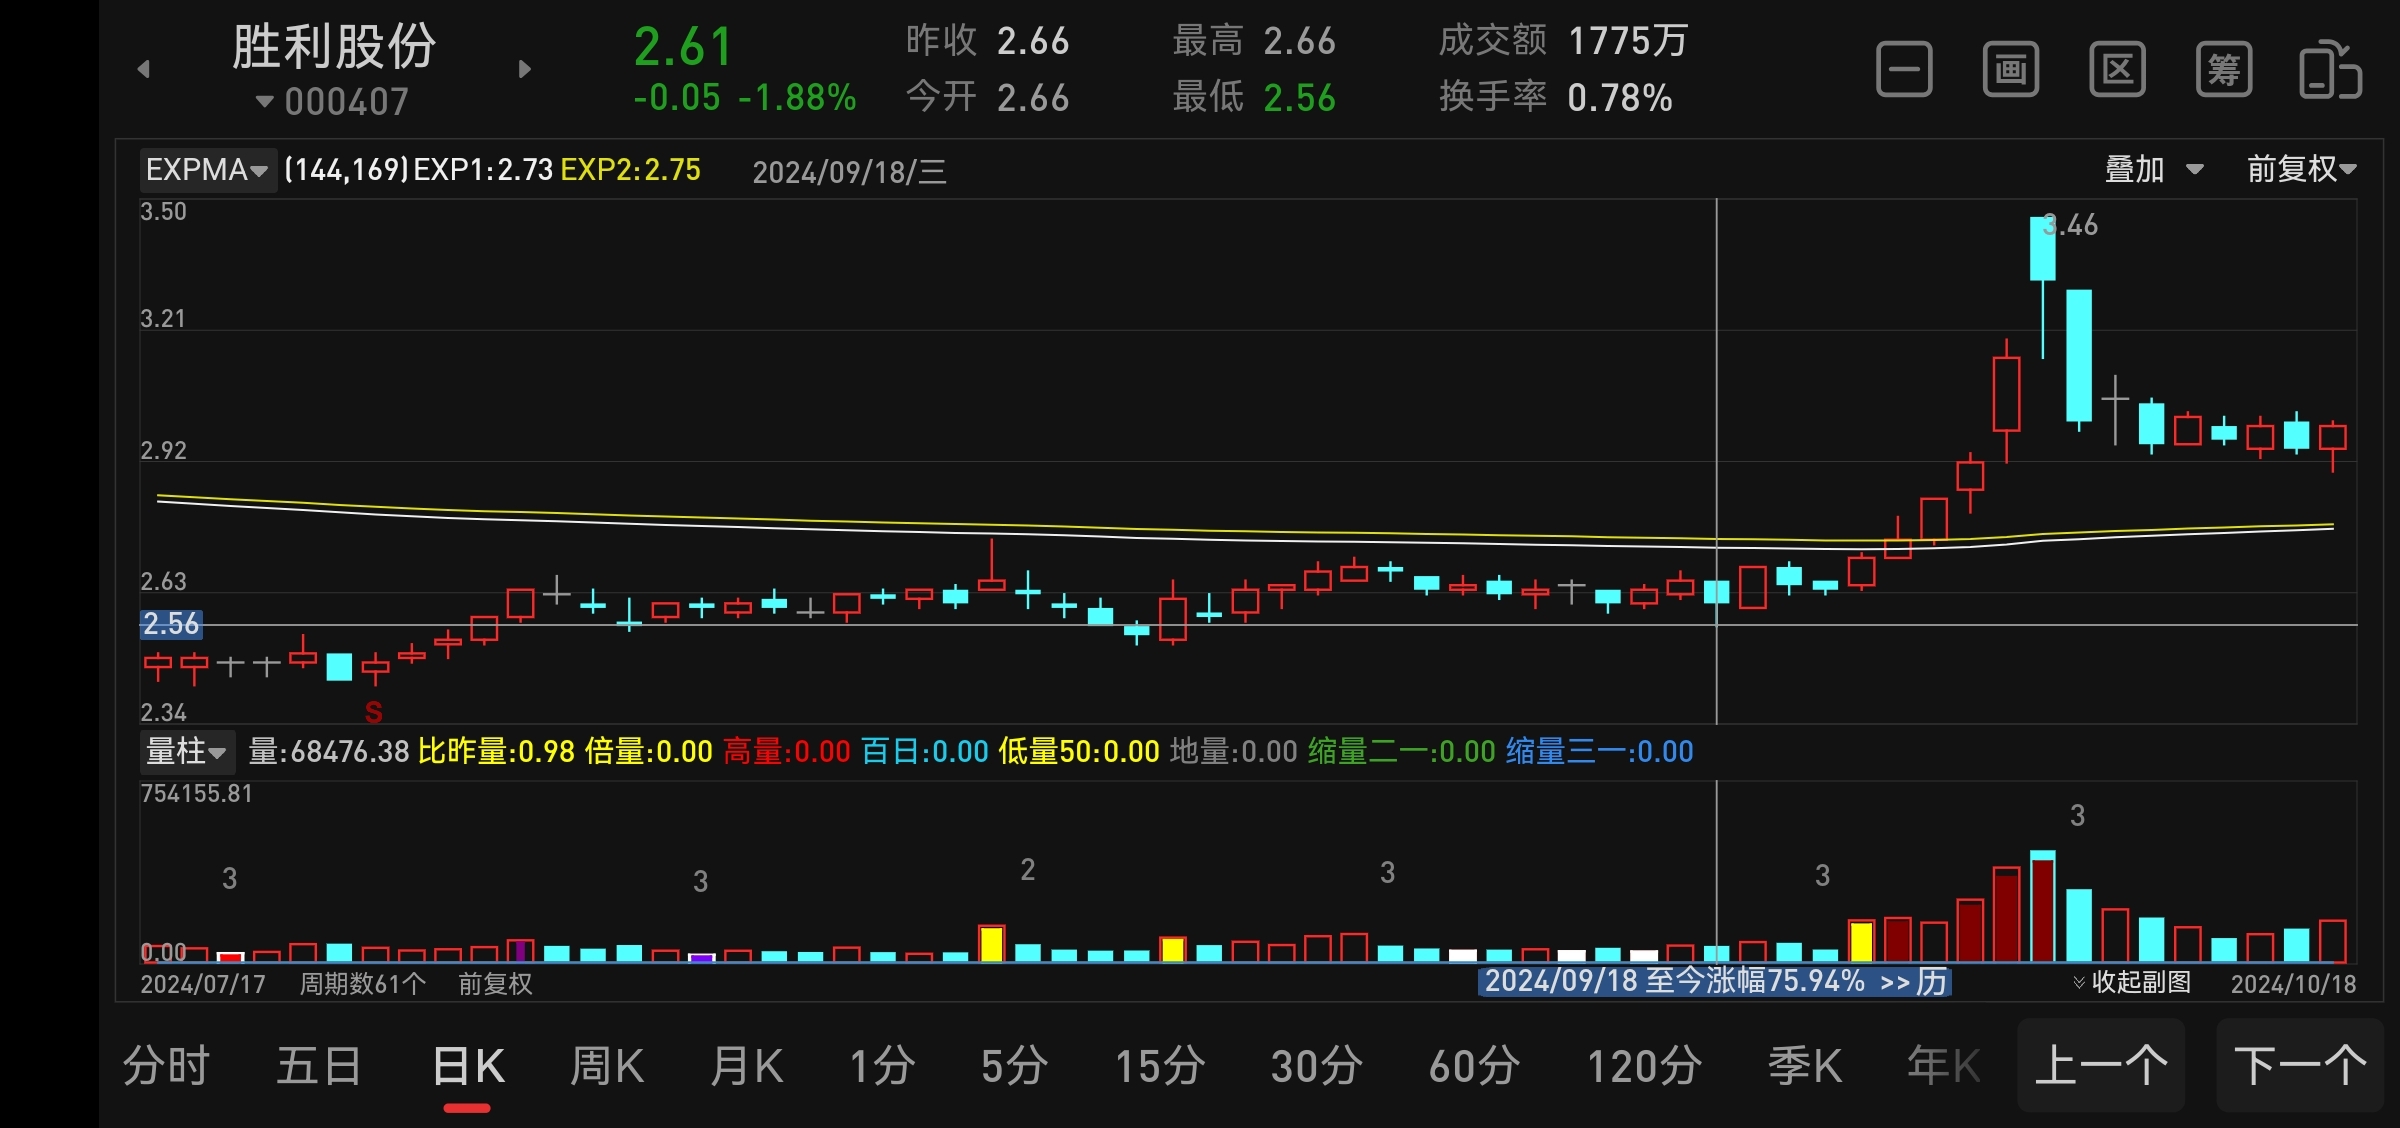Click the red S sell marker
Screen dimensions: 2400x1128
coord(373,712)
